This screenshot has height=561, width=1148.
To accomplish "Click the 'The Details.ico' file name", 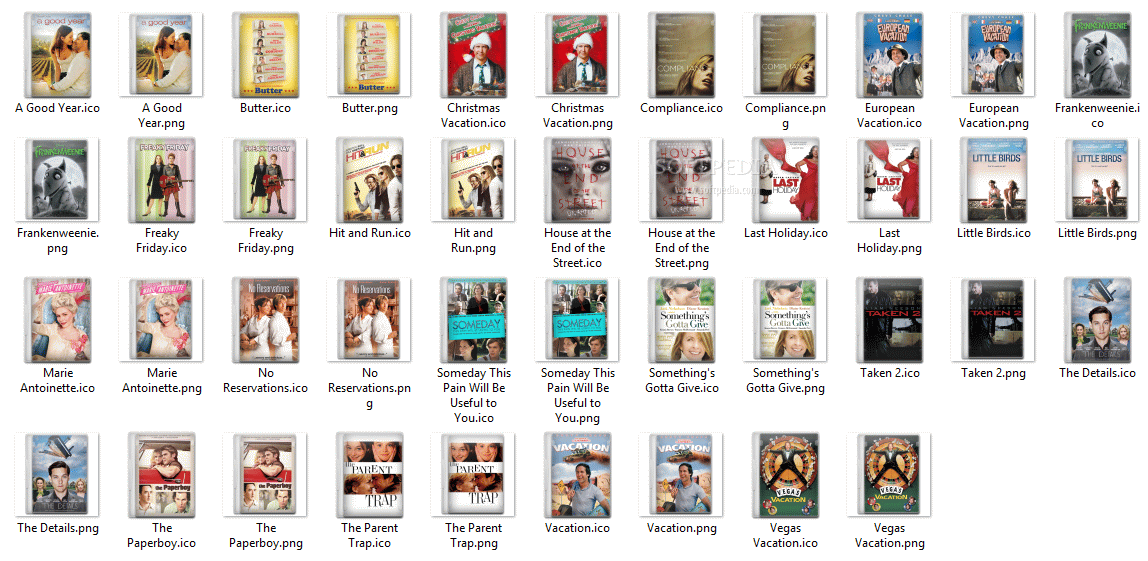I will pyautogui.click(x=1097, y=373).
